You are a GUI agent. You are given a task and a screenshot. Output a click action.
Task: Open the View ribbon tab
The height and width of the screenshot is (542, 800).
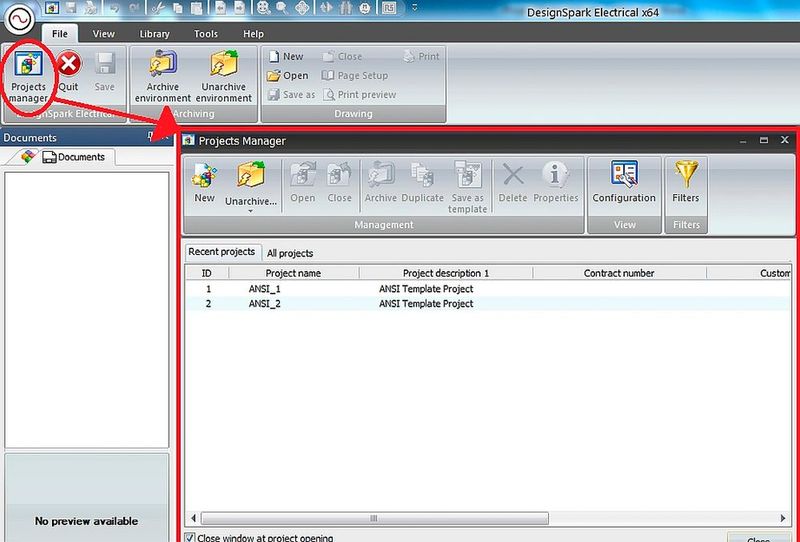tap(104, 34)
